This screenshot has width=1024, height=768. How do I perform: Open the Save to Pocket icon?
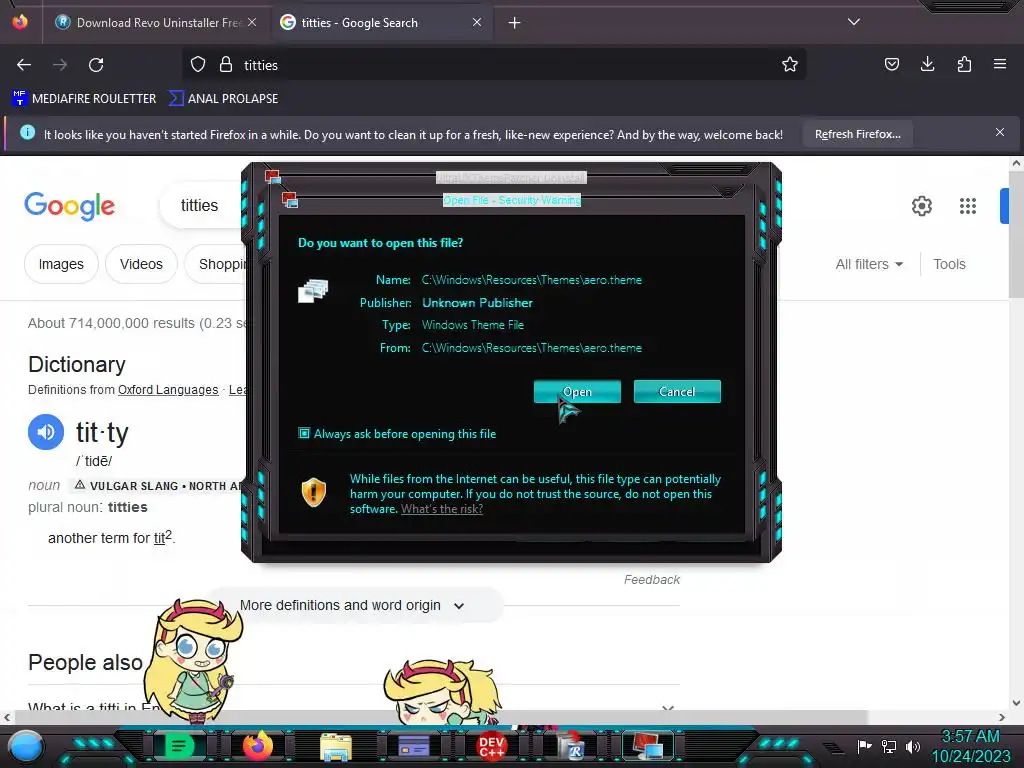click(891, 64)
